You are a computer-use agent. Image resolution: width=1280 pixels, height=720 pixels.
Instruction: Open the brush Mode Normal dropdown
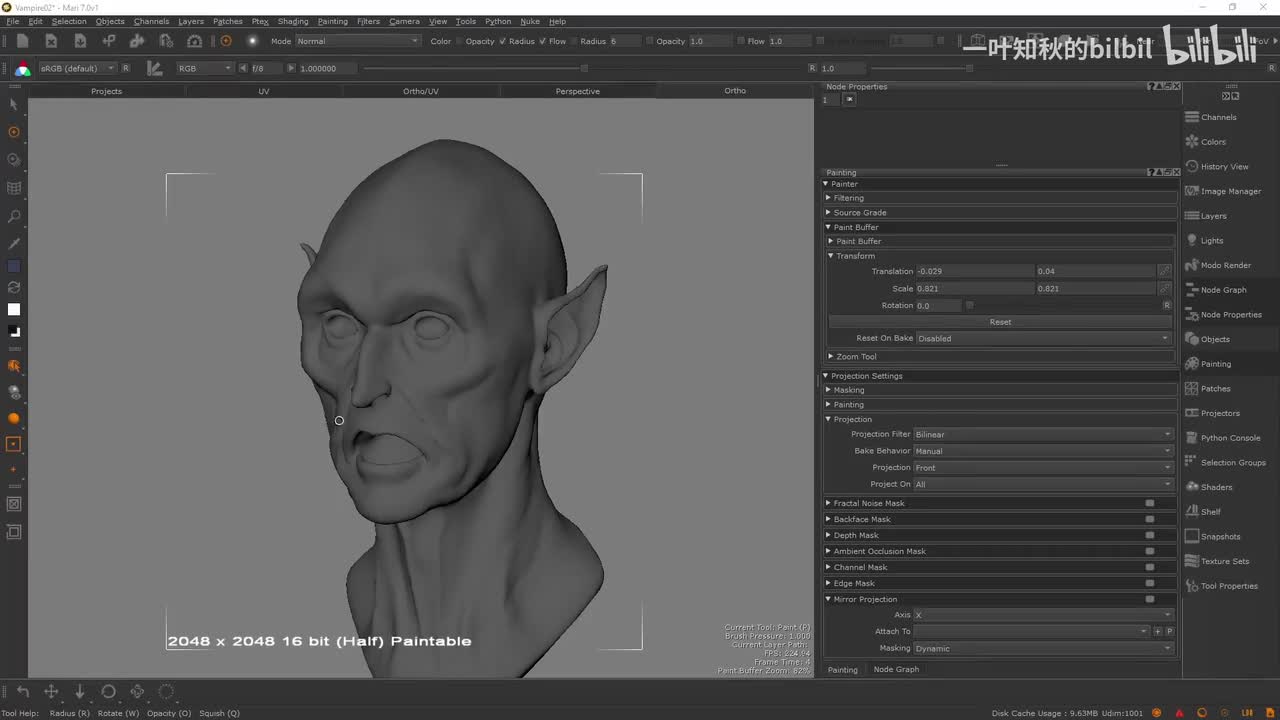coord(358,41)
